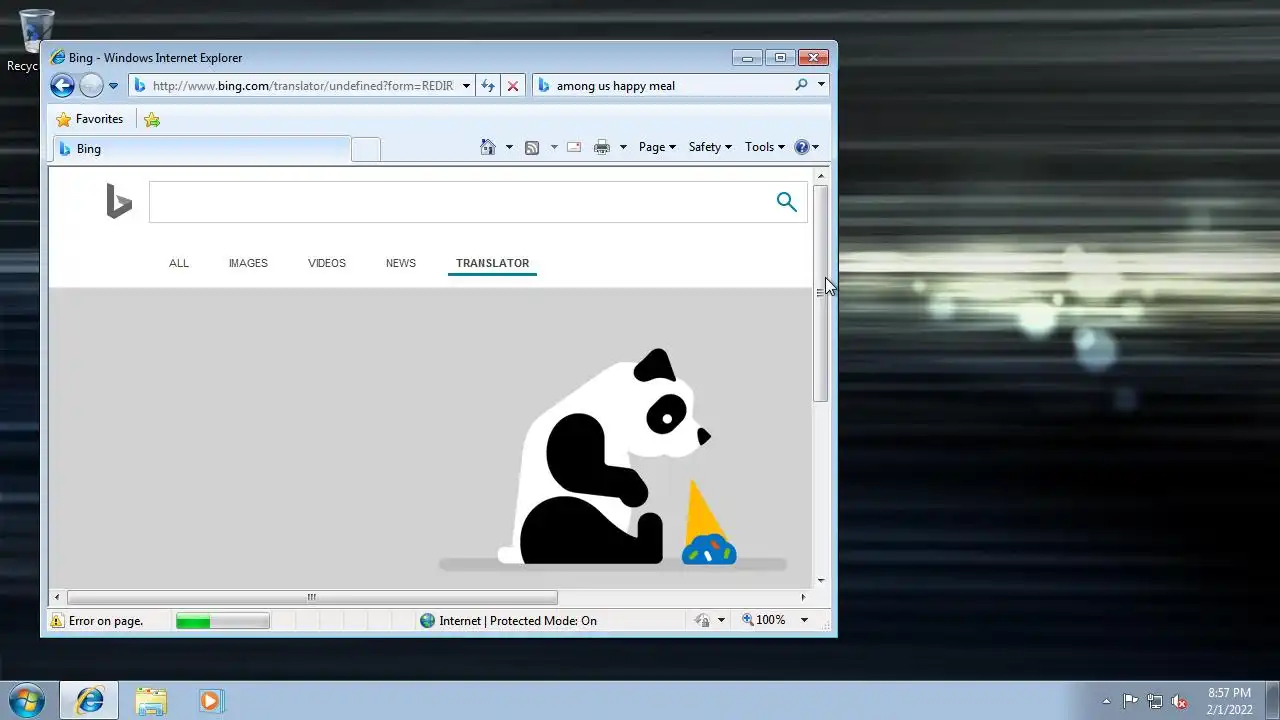The width and height of the screenshot is (1280, 720).
Task: Go back with the Back arrow button
Action: (62, 86)
